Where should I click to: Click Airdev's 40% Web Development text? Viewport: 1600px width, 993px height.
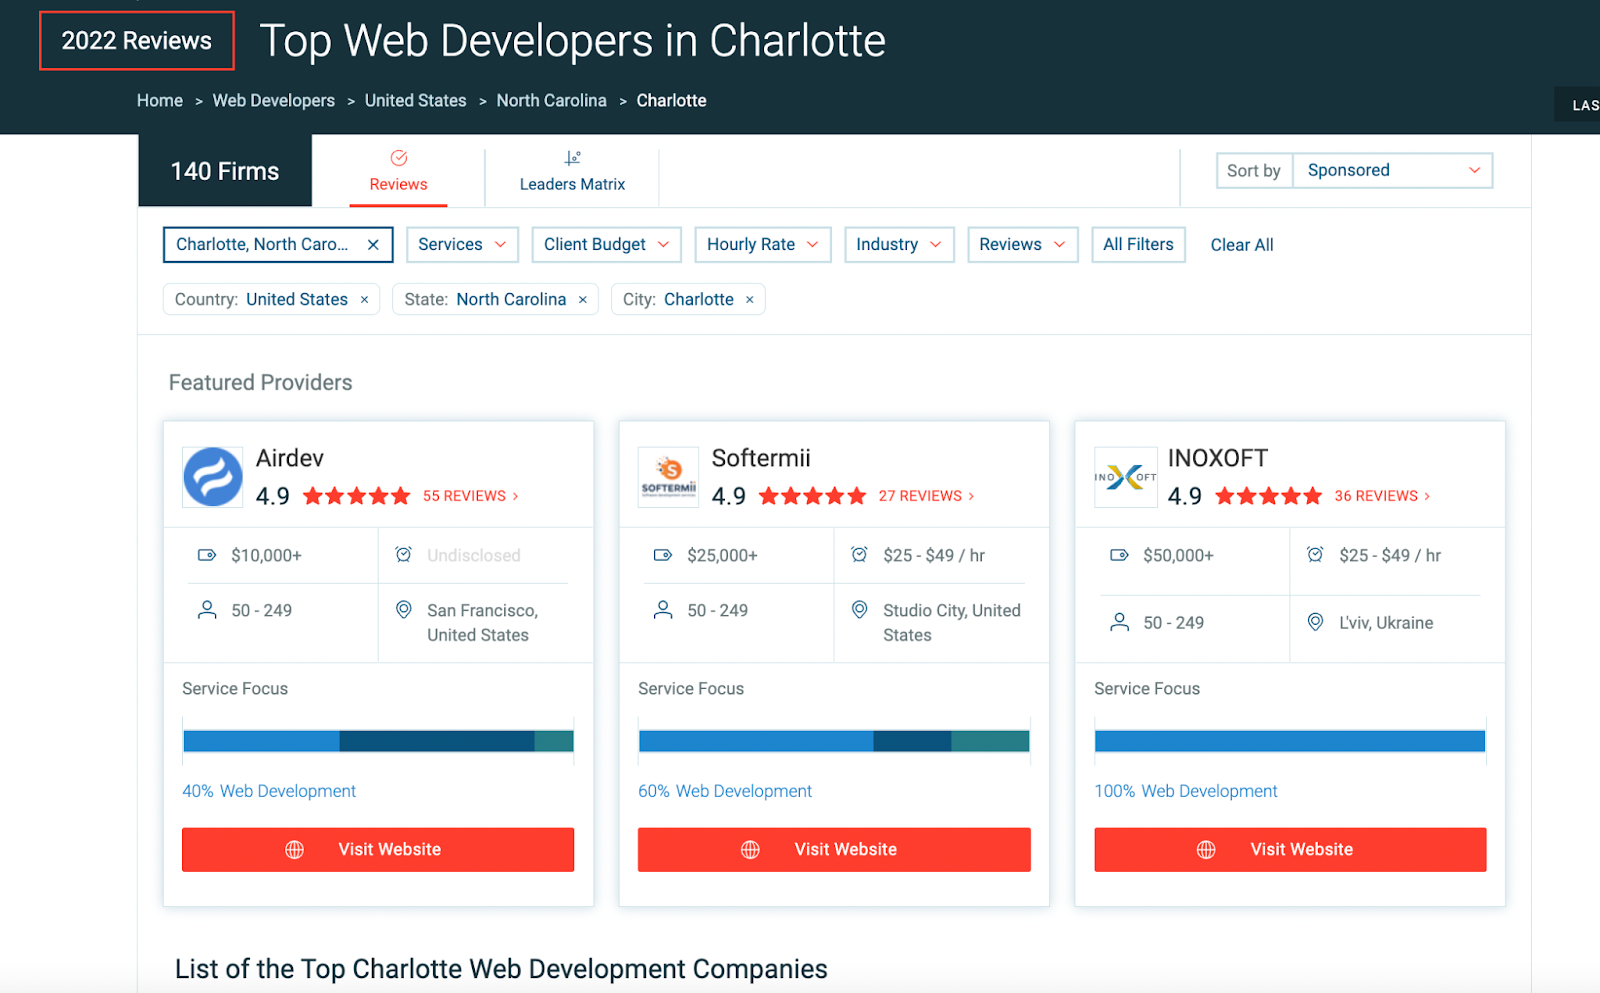coord(269,791)
